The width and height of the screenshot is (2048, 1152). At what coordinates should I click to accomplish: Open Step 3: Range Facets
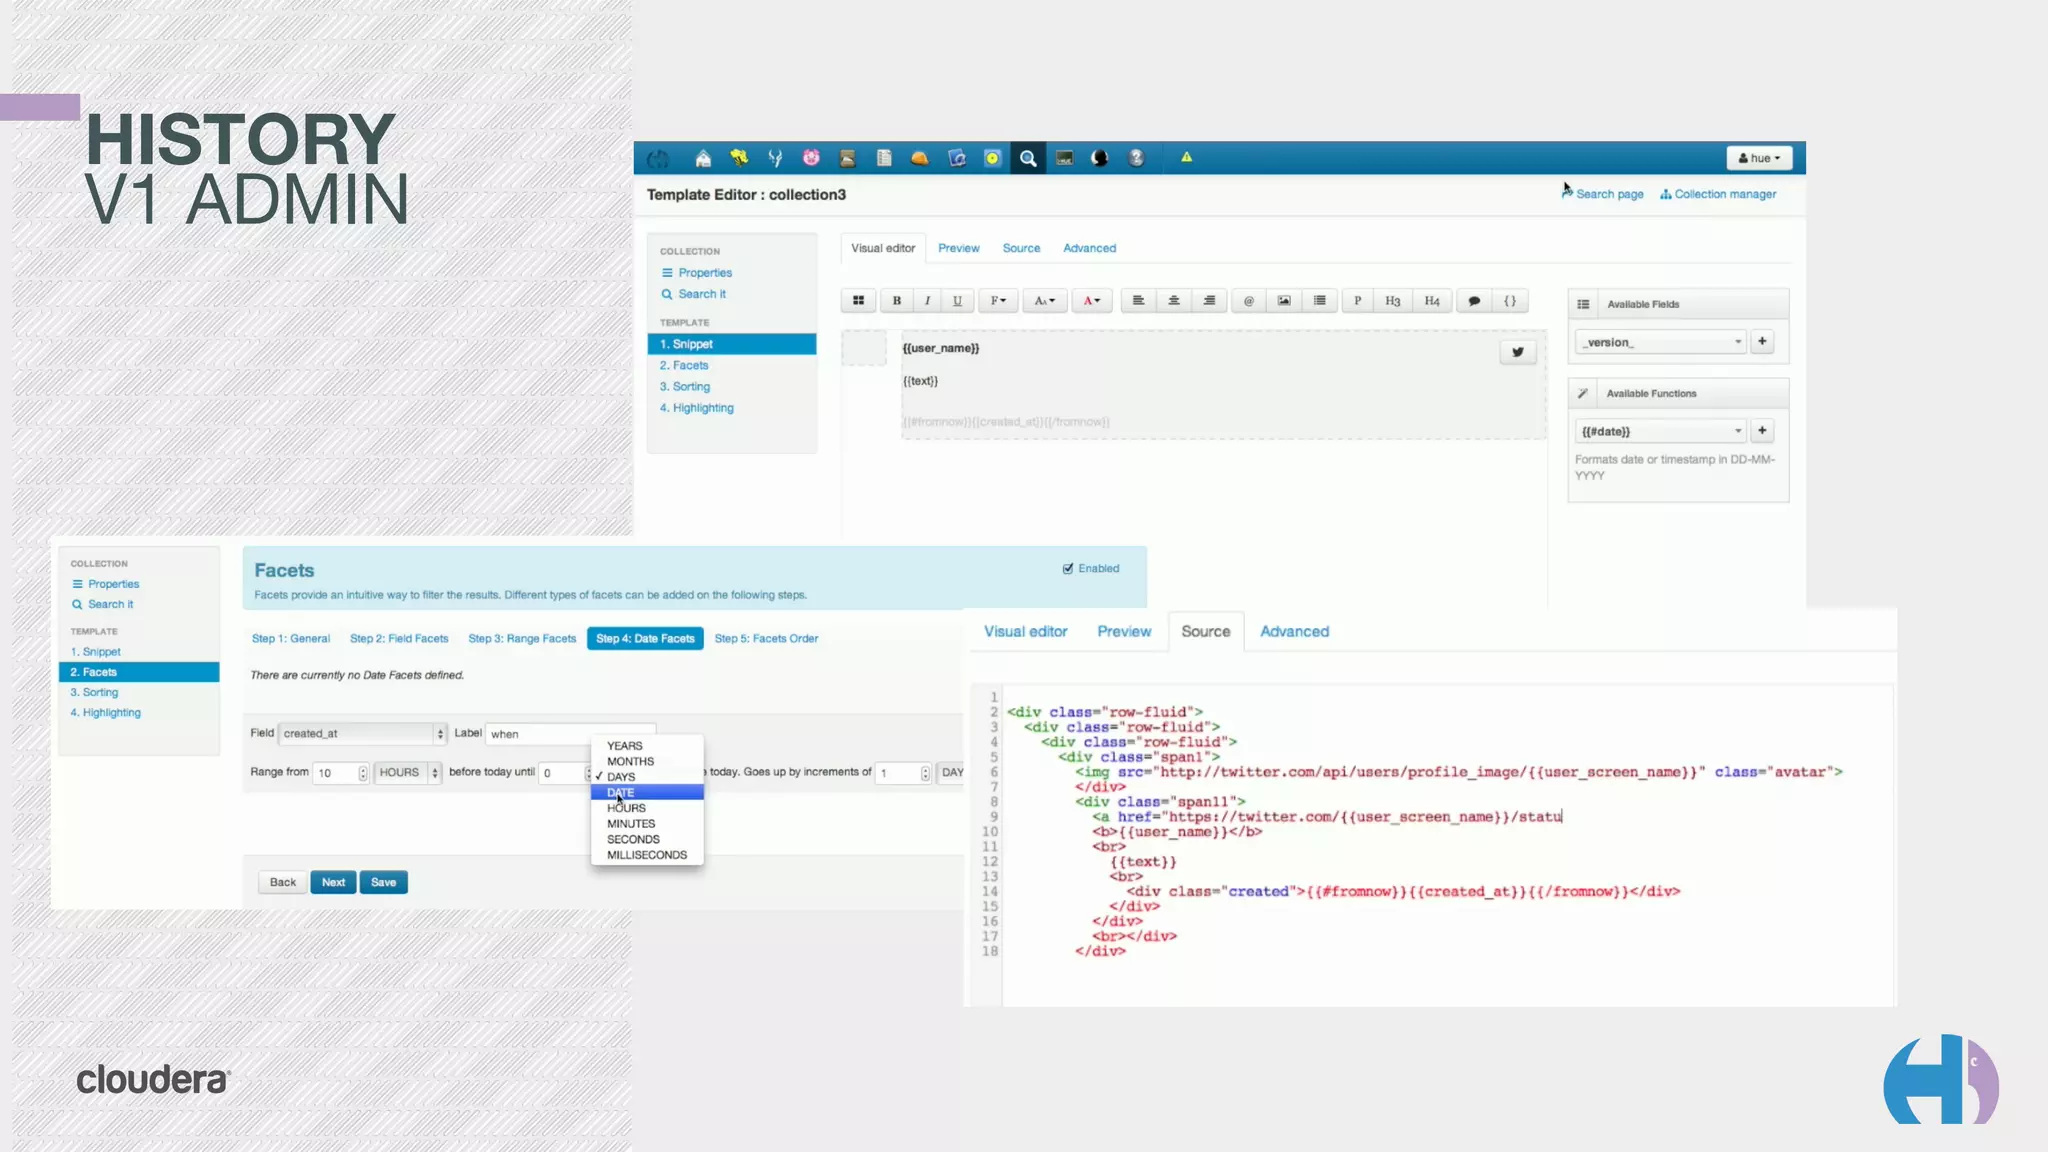coord(522,638)
